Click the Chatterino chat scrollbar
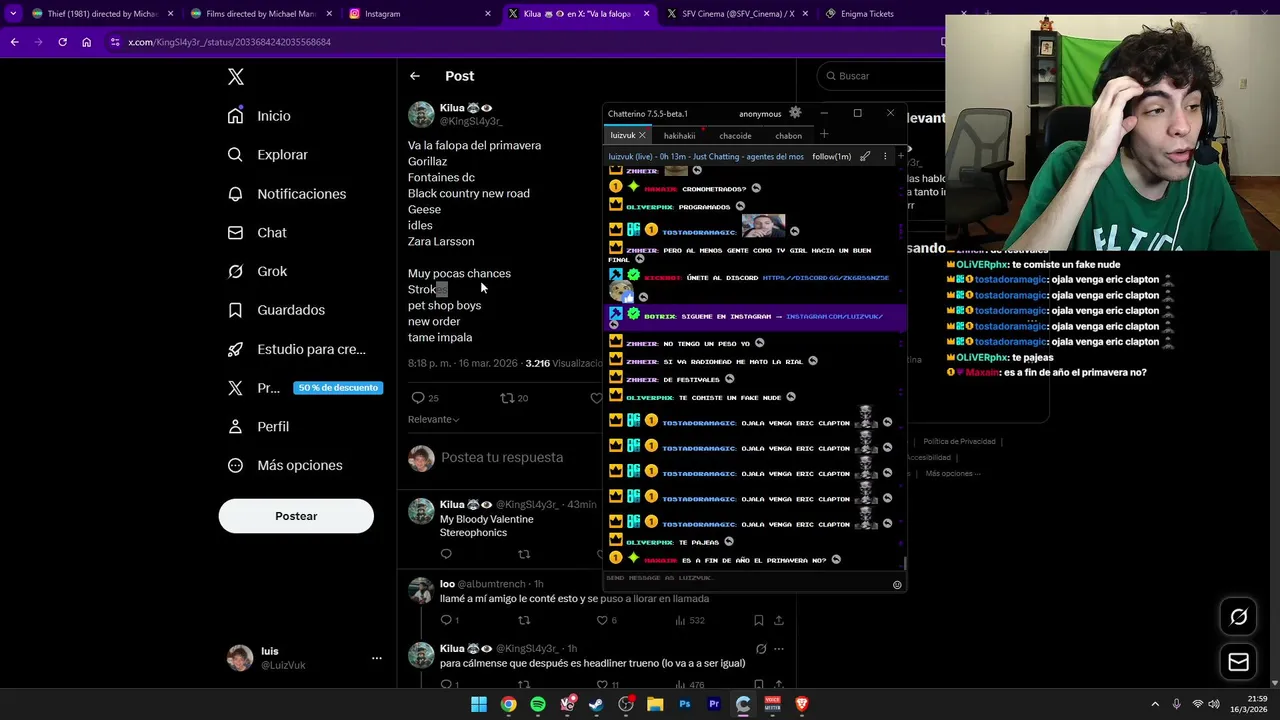The height and width of the screenshot is (720, 1280). click(x=904, y=565)
